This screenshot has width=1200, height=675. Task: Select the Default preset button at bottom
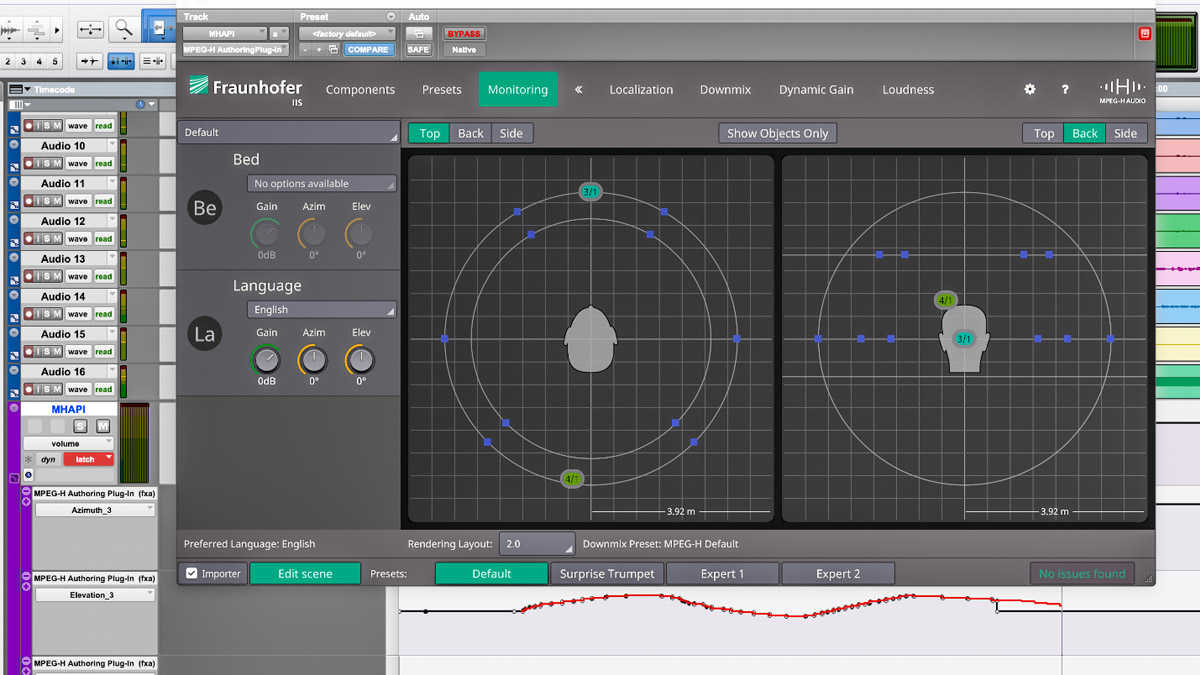(491, 573)
